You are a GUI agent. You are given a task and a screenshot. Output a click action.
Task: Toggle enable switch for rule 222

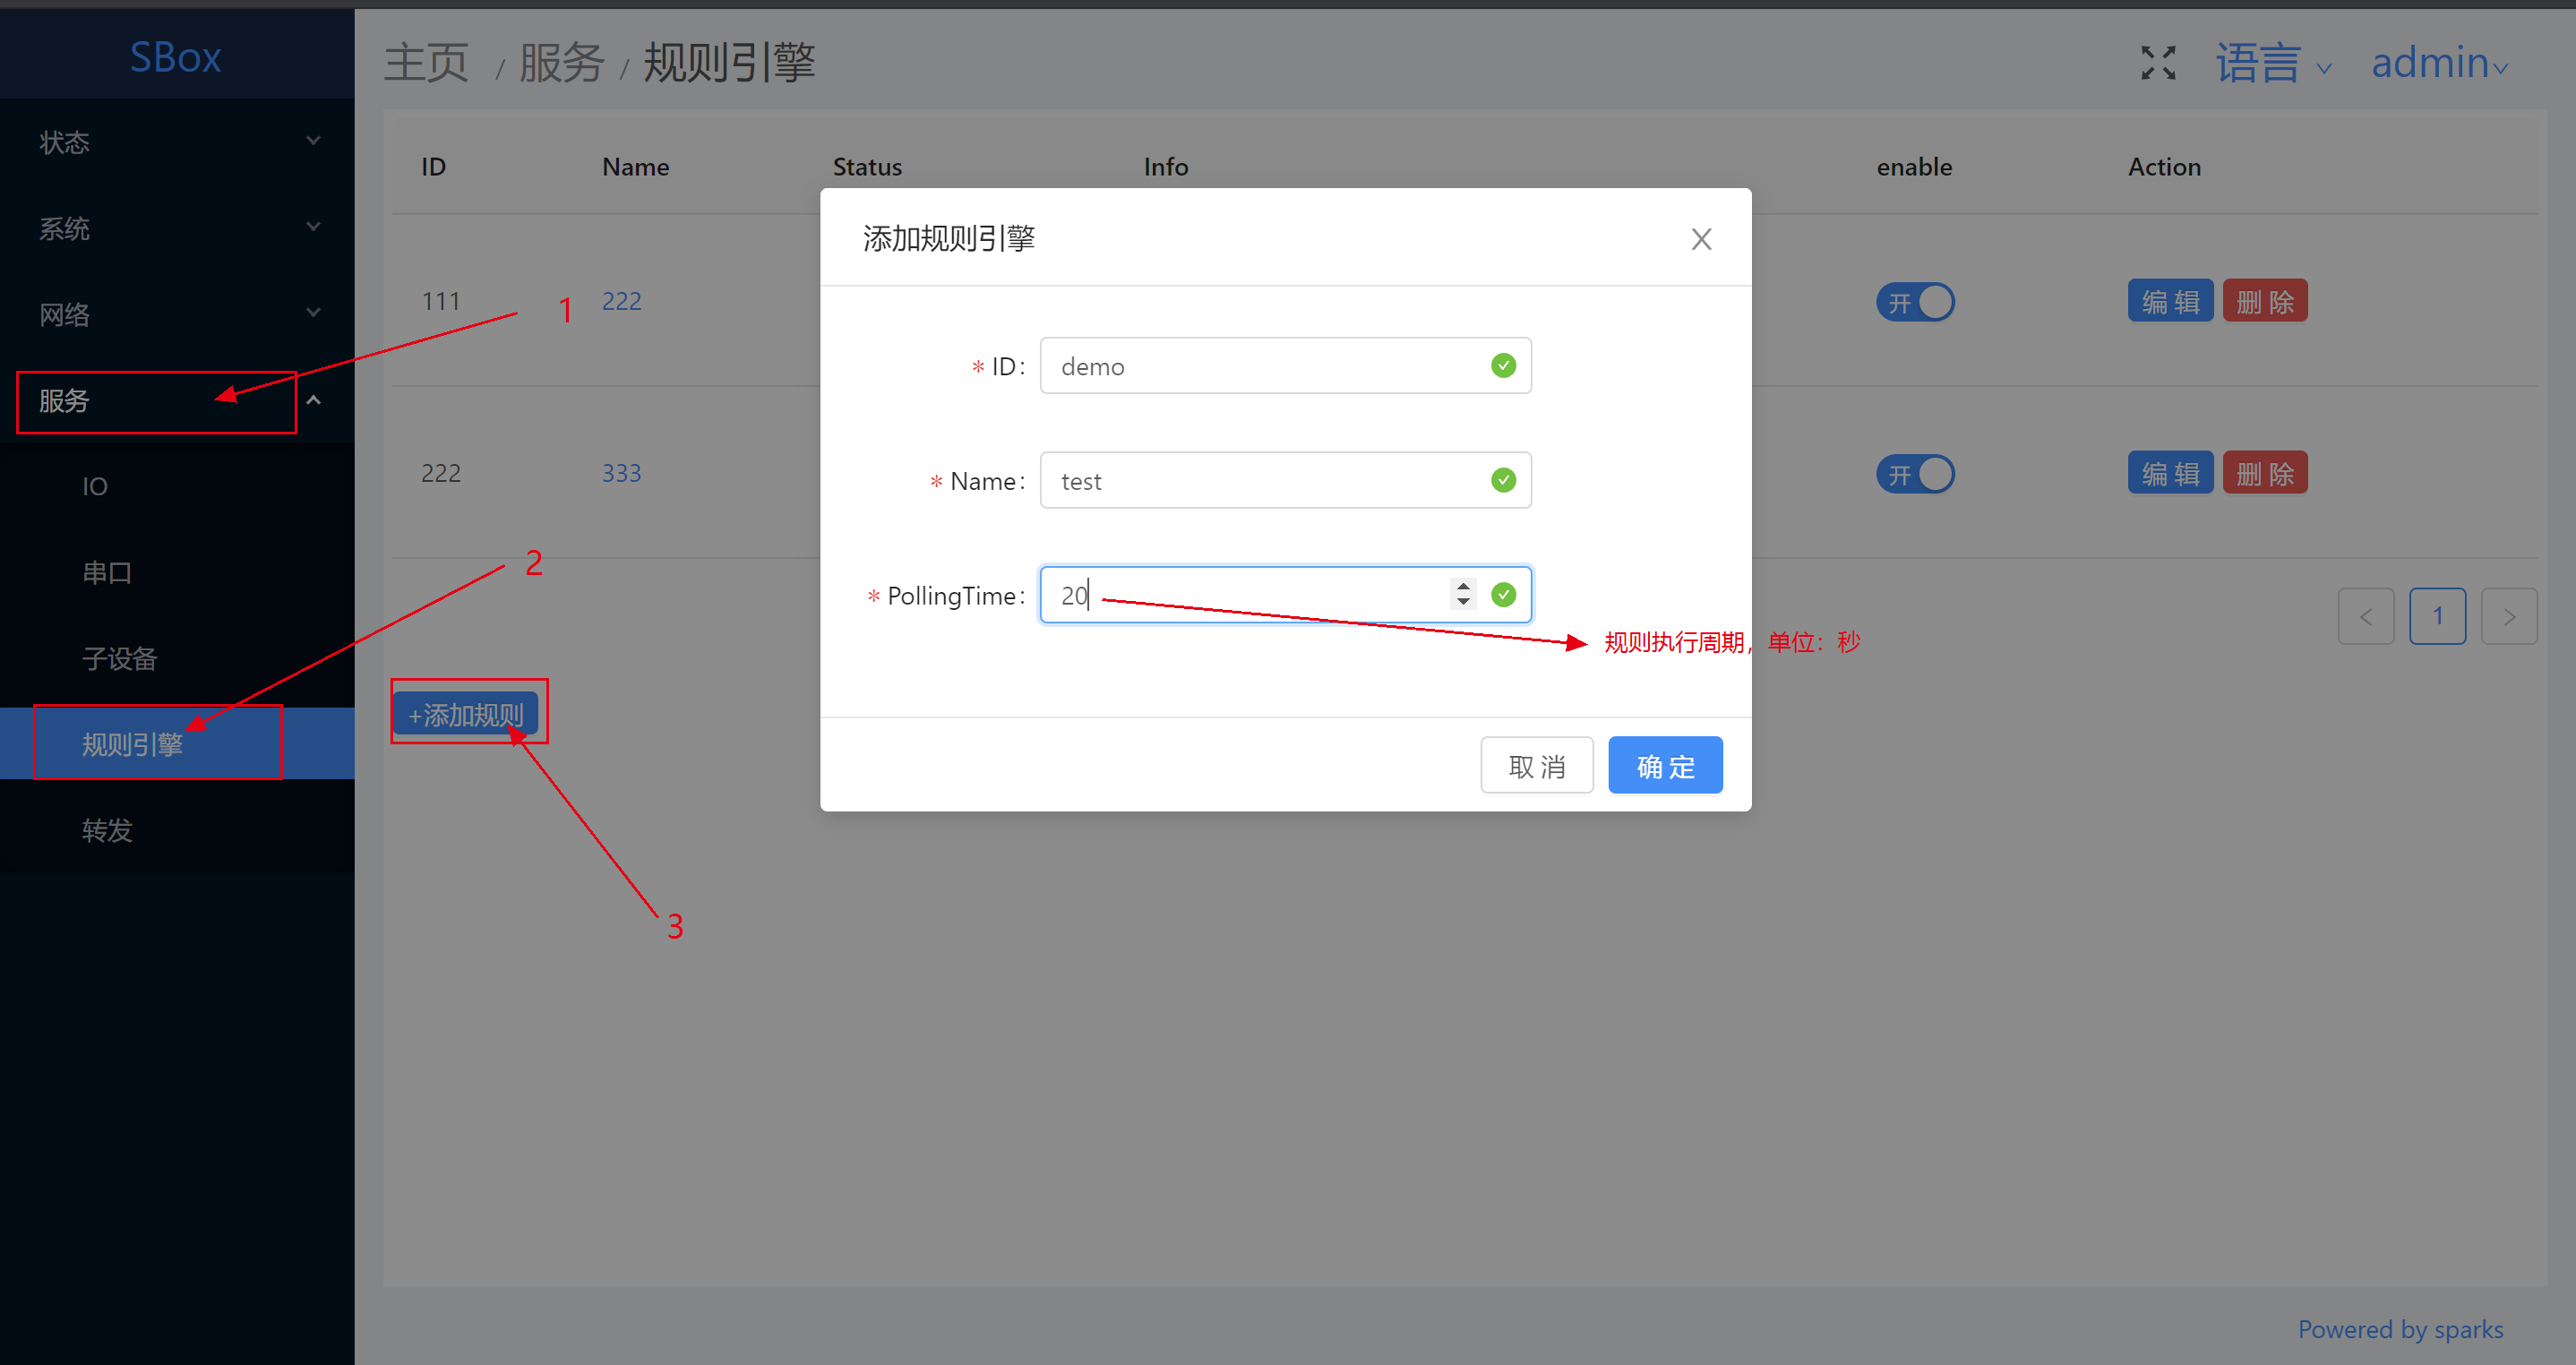[x=1914, y=474]
